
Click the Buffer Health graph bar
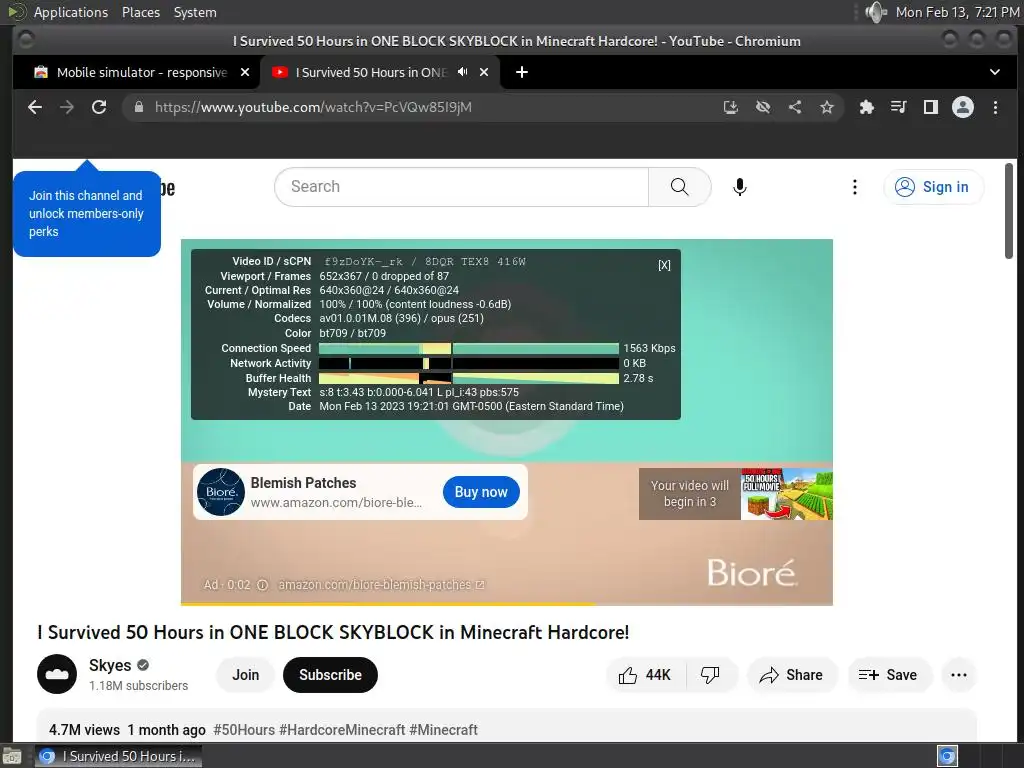pyautogui.click(x=468, y=378)
